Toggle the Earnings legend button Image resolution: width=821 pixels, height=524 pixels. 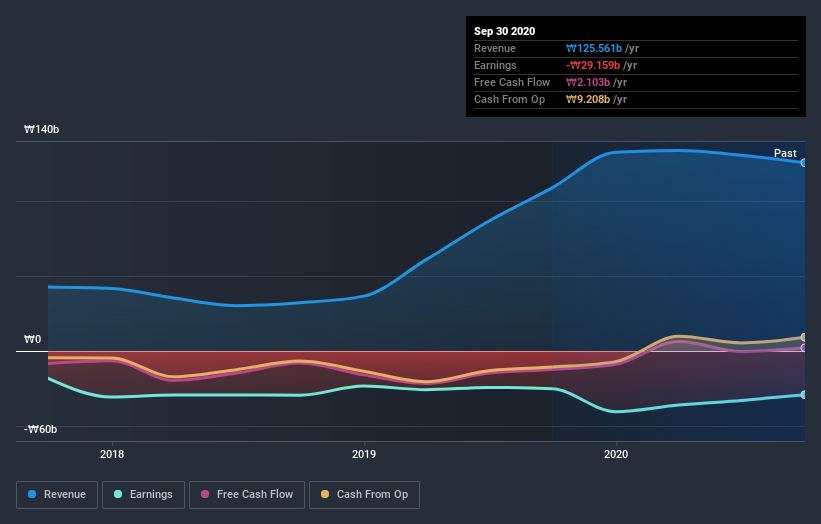[x=143, y=495]
